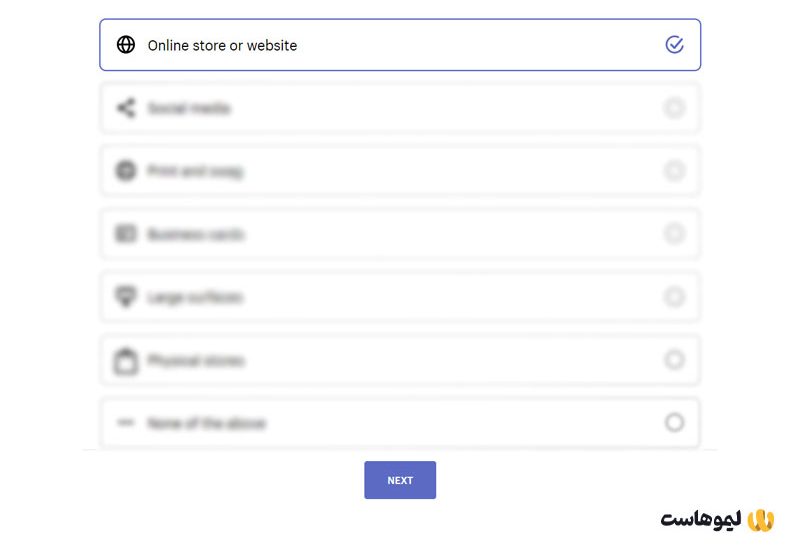Check the Business cards option circle
This screenshot has width=800, height=557.
tap(675, 234)
